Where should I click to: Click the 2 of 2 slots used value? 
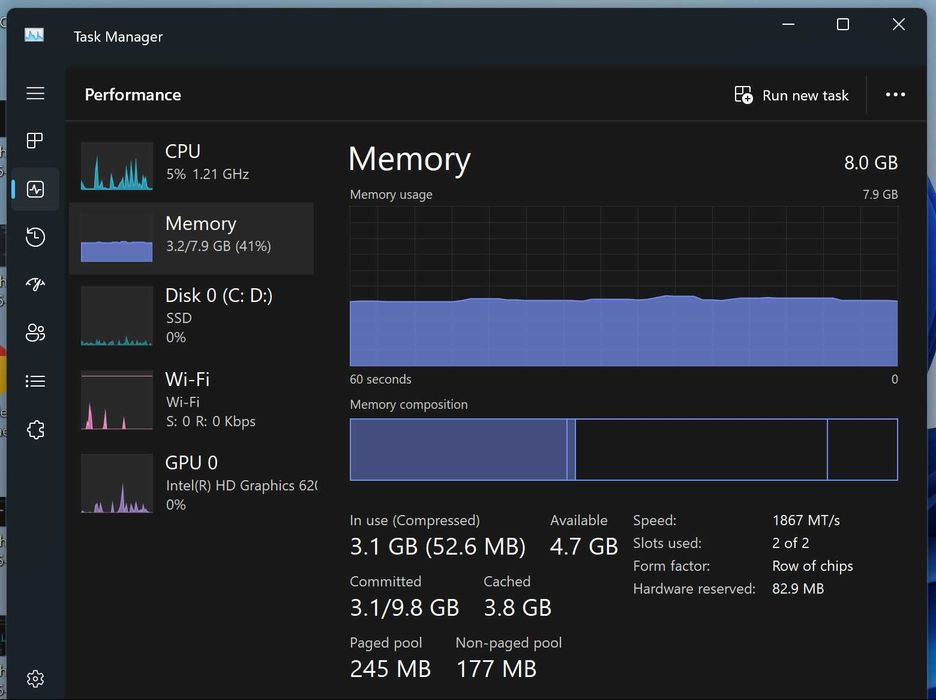[x=790, y=543]
